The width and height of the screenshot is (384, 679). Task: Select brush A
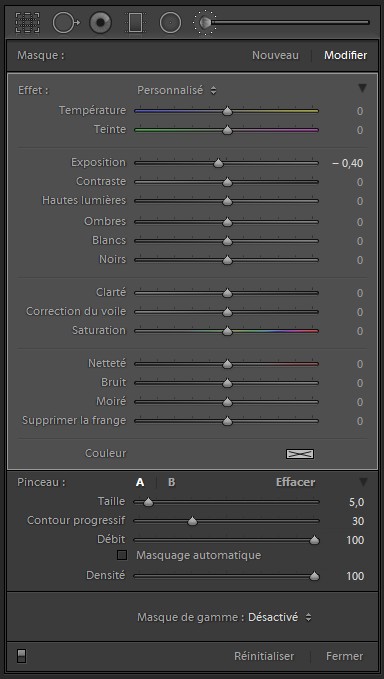pyautogui.click(x=140, y=482)
